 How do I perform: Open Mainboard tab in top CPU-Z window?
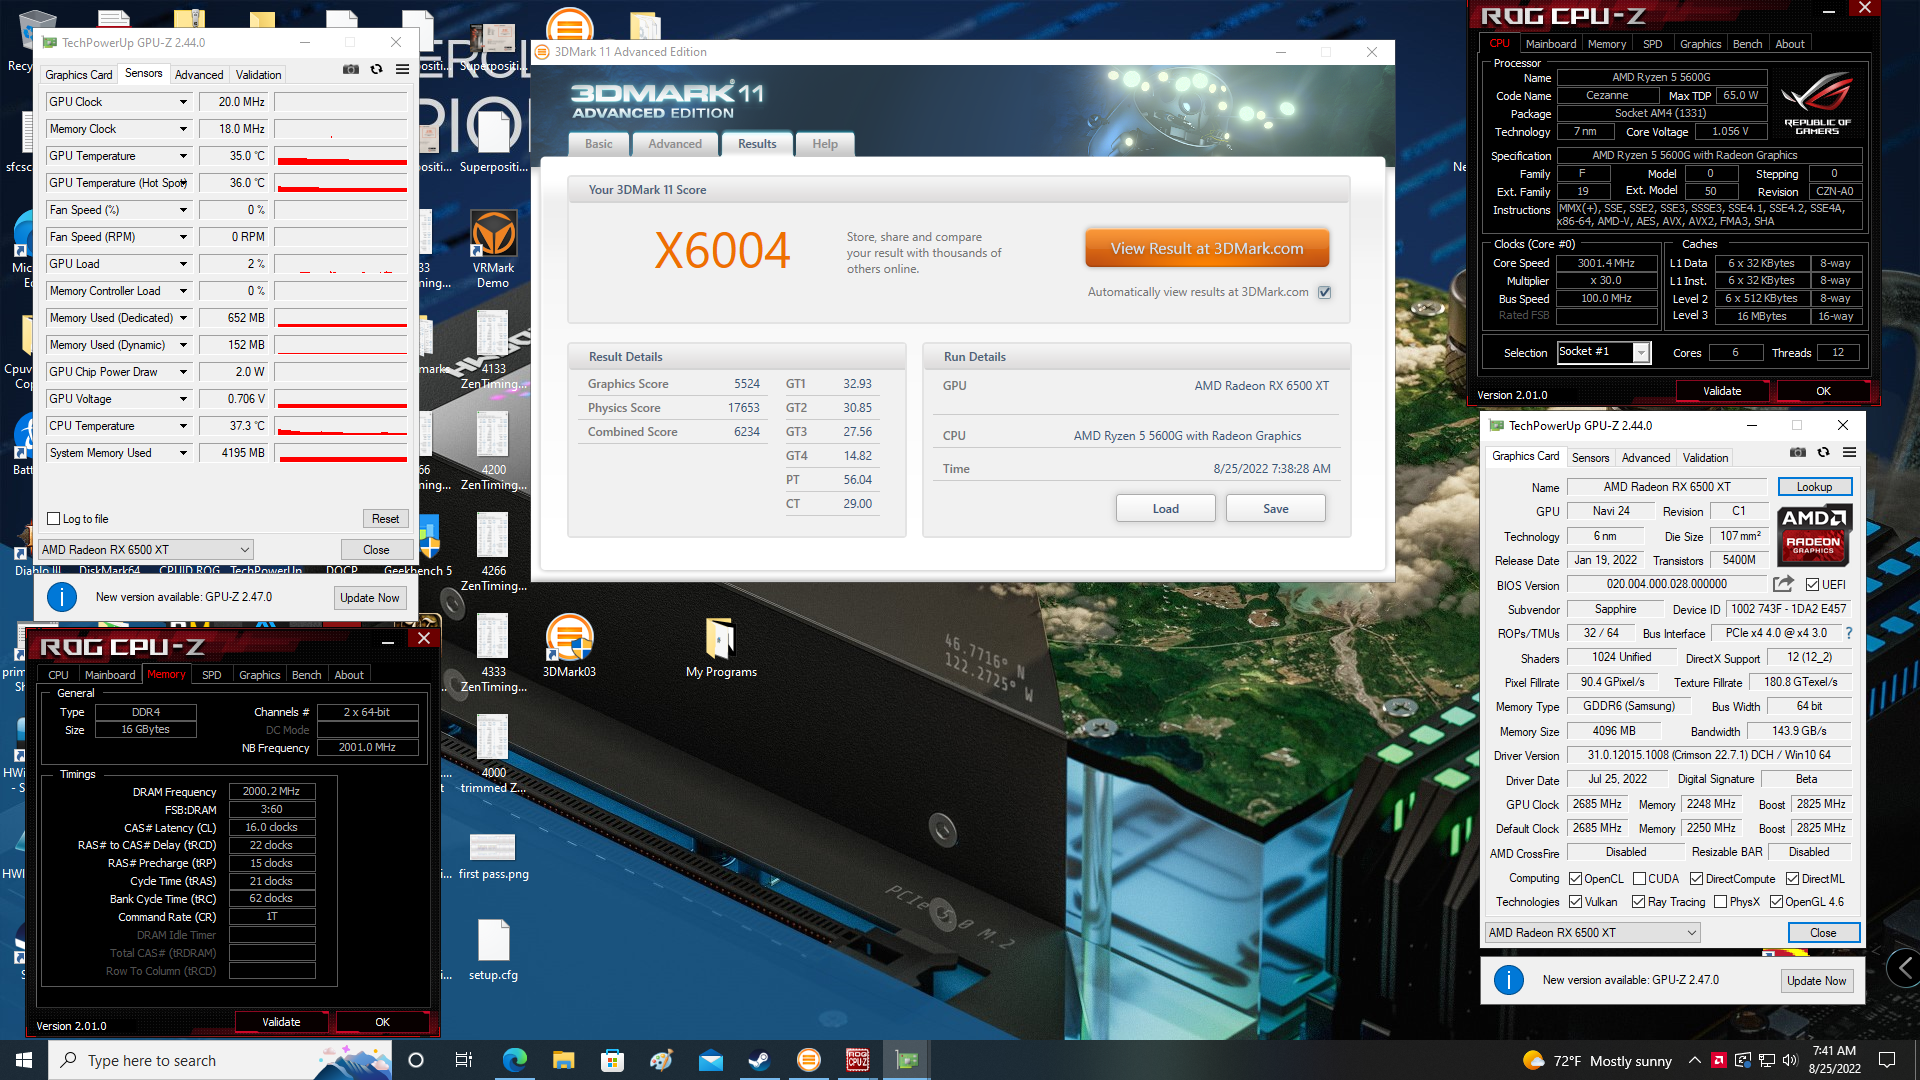point(1551,44)
